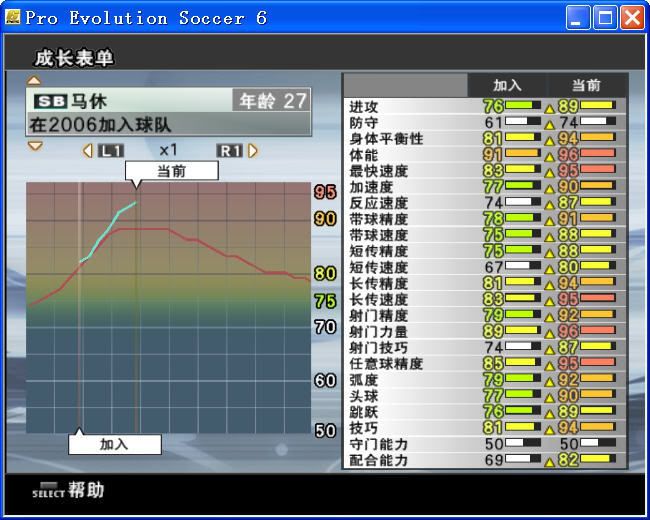The image size is (650, 520).
Task: Click the up arrow above the player name
Action: coord(34,81)
